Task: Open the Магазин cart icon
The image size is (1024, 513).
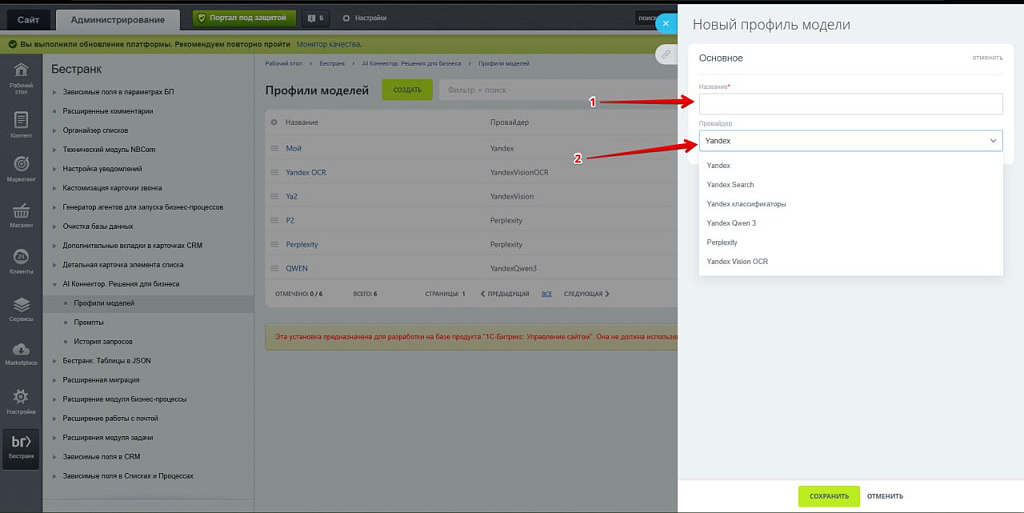Action: [x=21, y=215]
